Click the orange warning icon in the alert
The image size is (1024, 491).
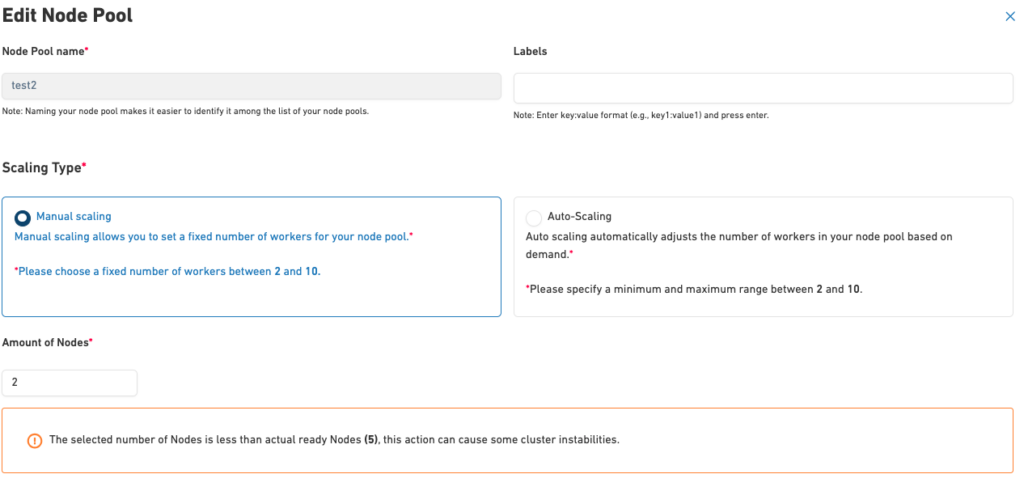[34, 440]
